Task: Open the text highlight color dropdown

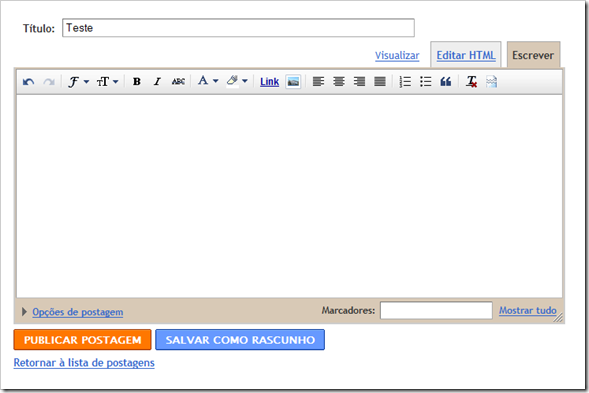Action: pos(237,81)
